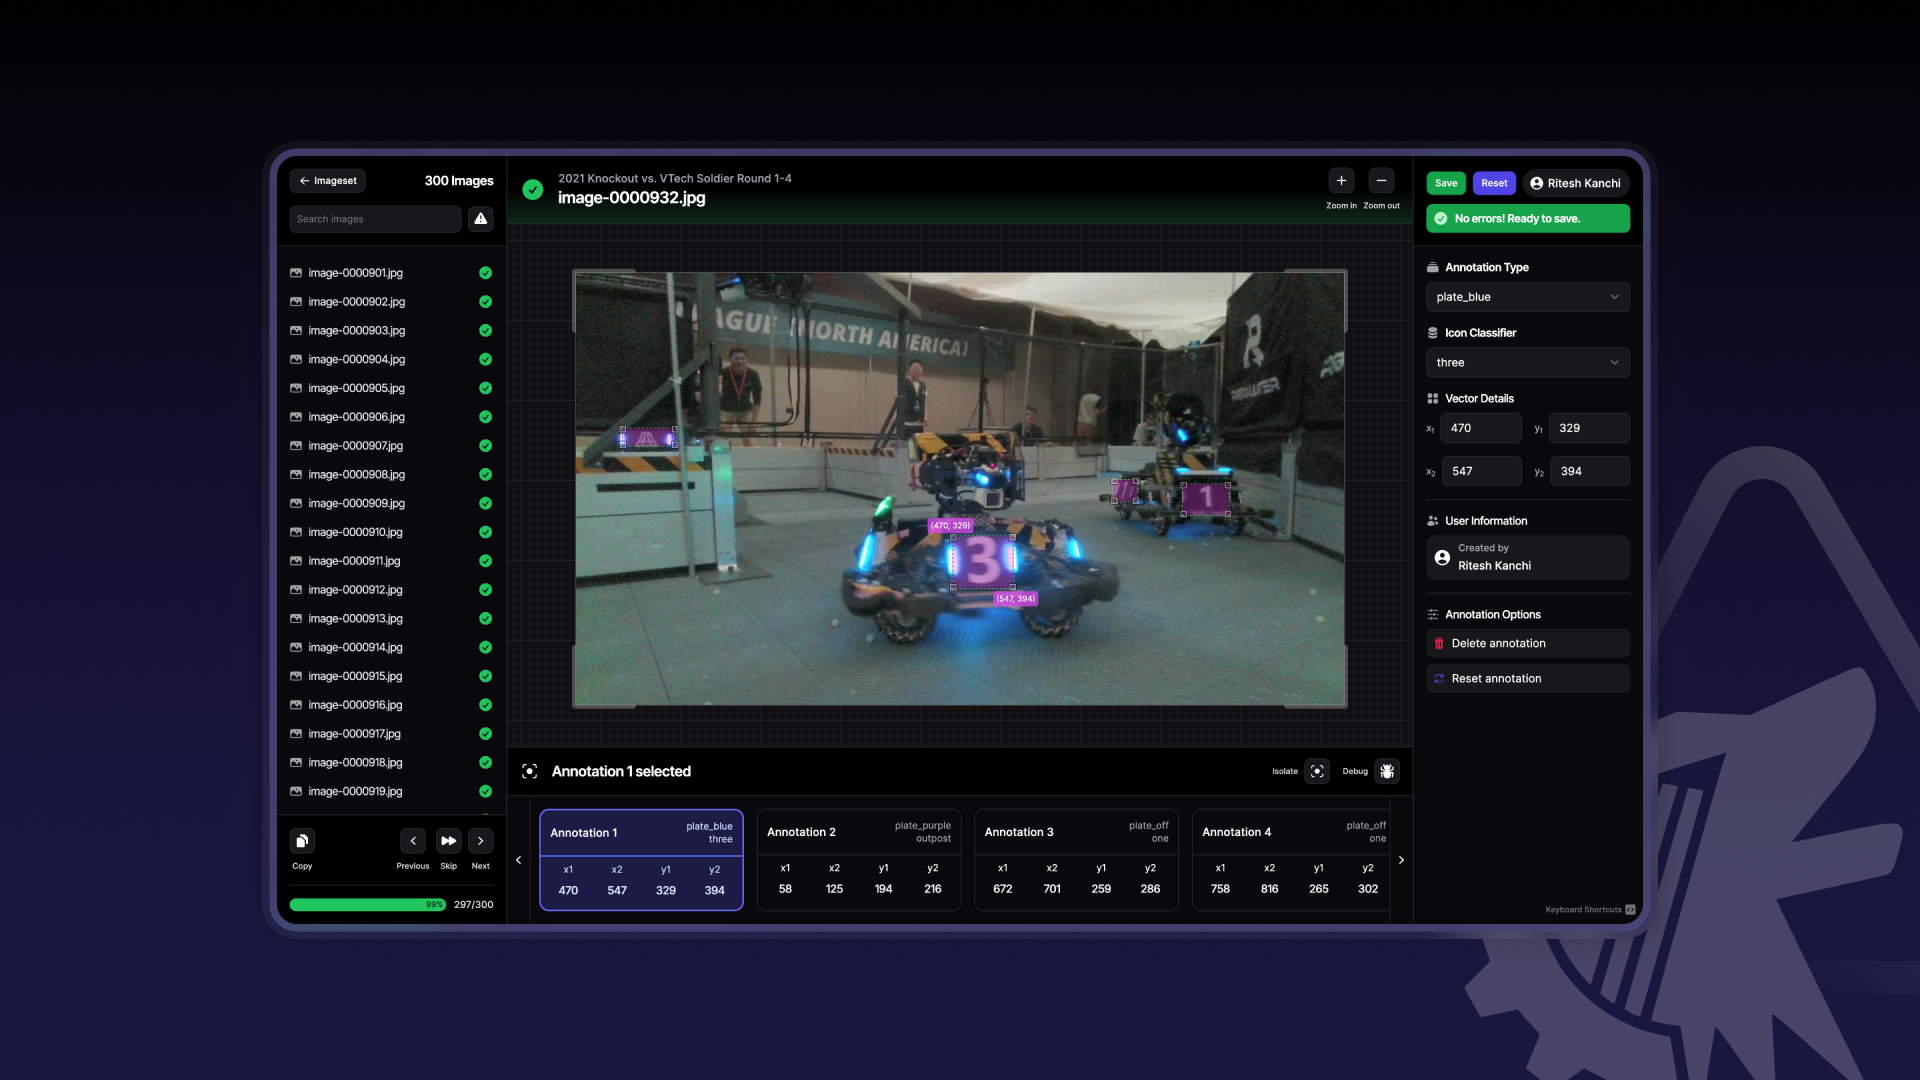
Task: Click the Search images field
Action: pos(375,219)
